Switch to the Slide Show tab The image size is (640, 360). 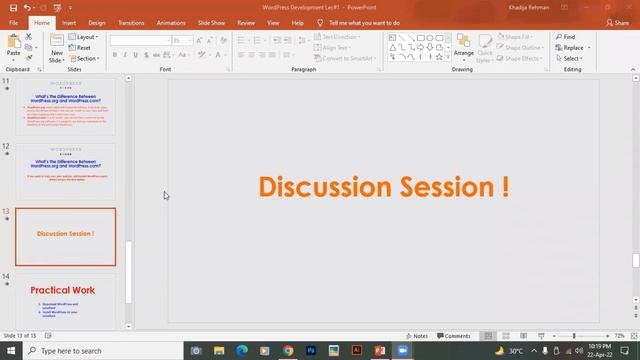pyautogui.click(x=211, y=23)
